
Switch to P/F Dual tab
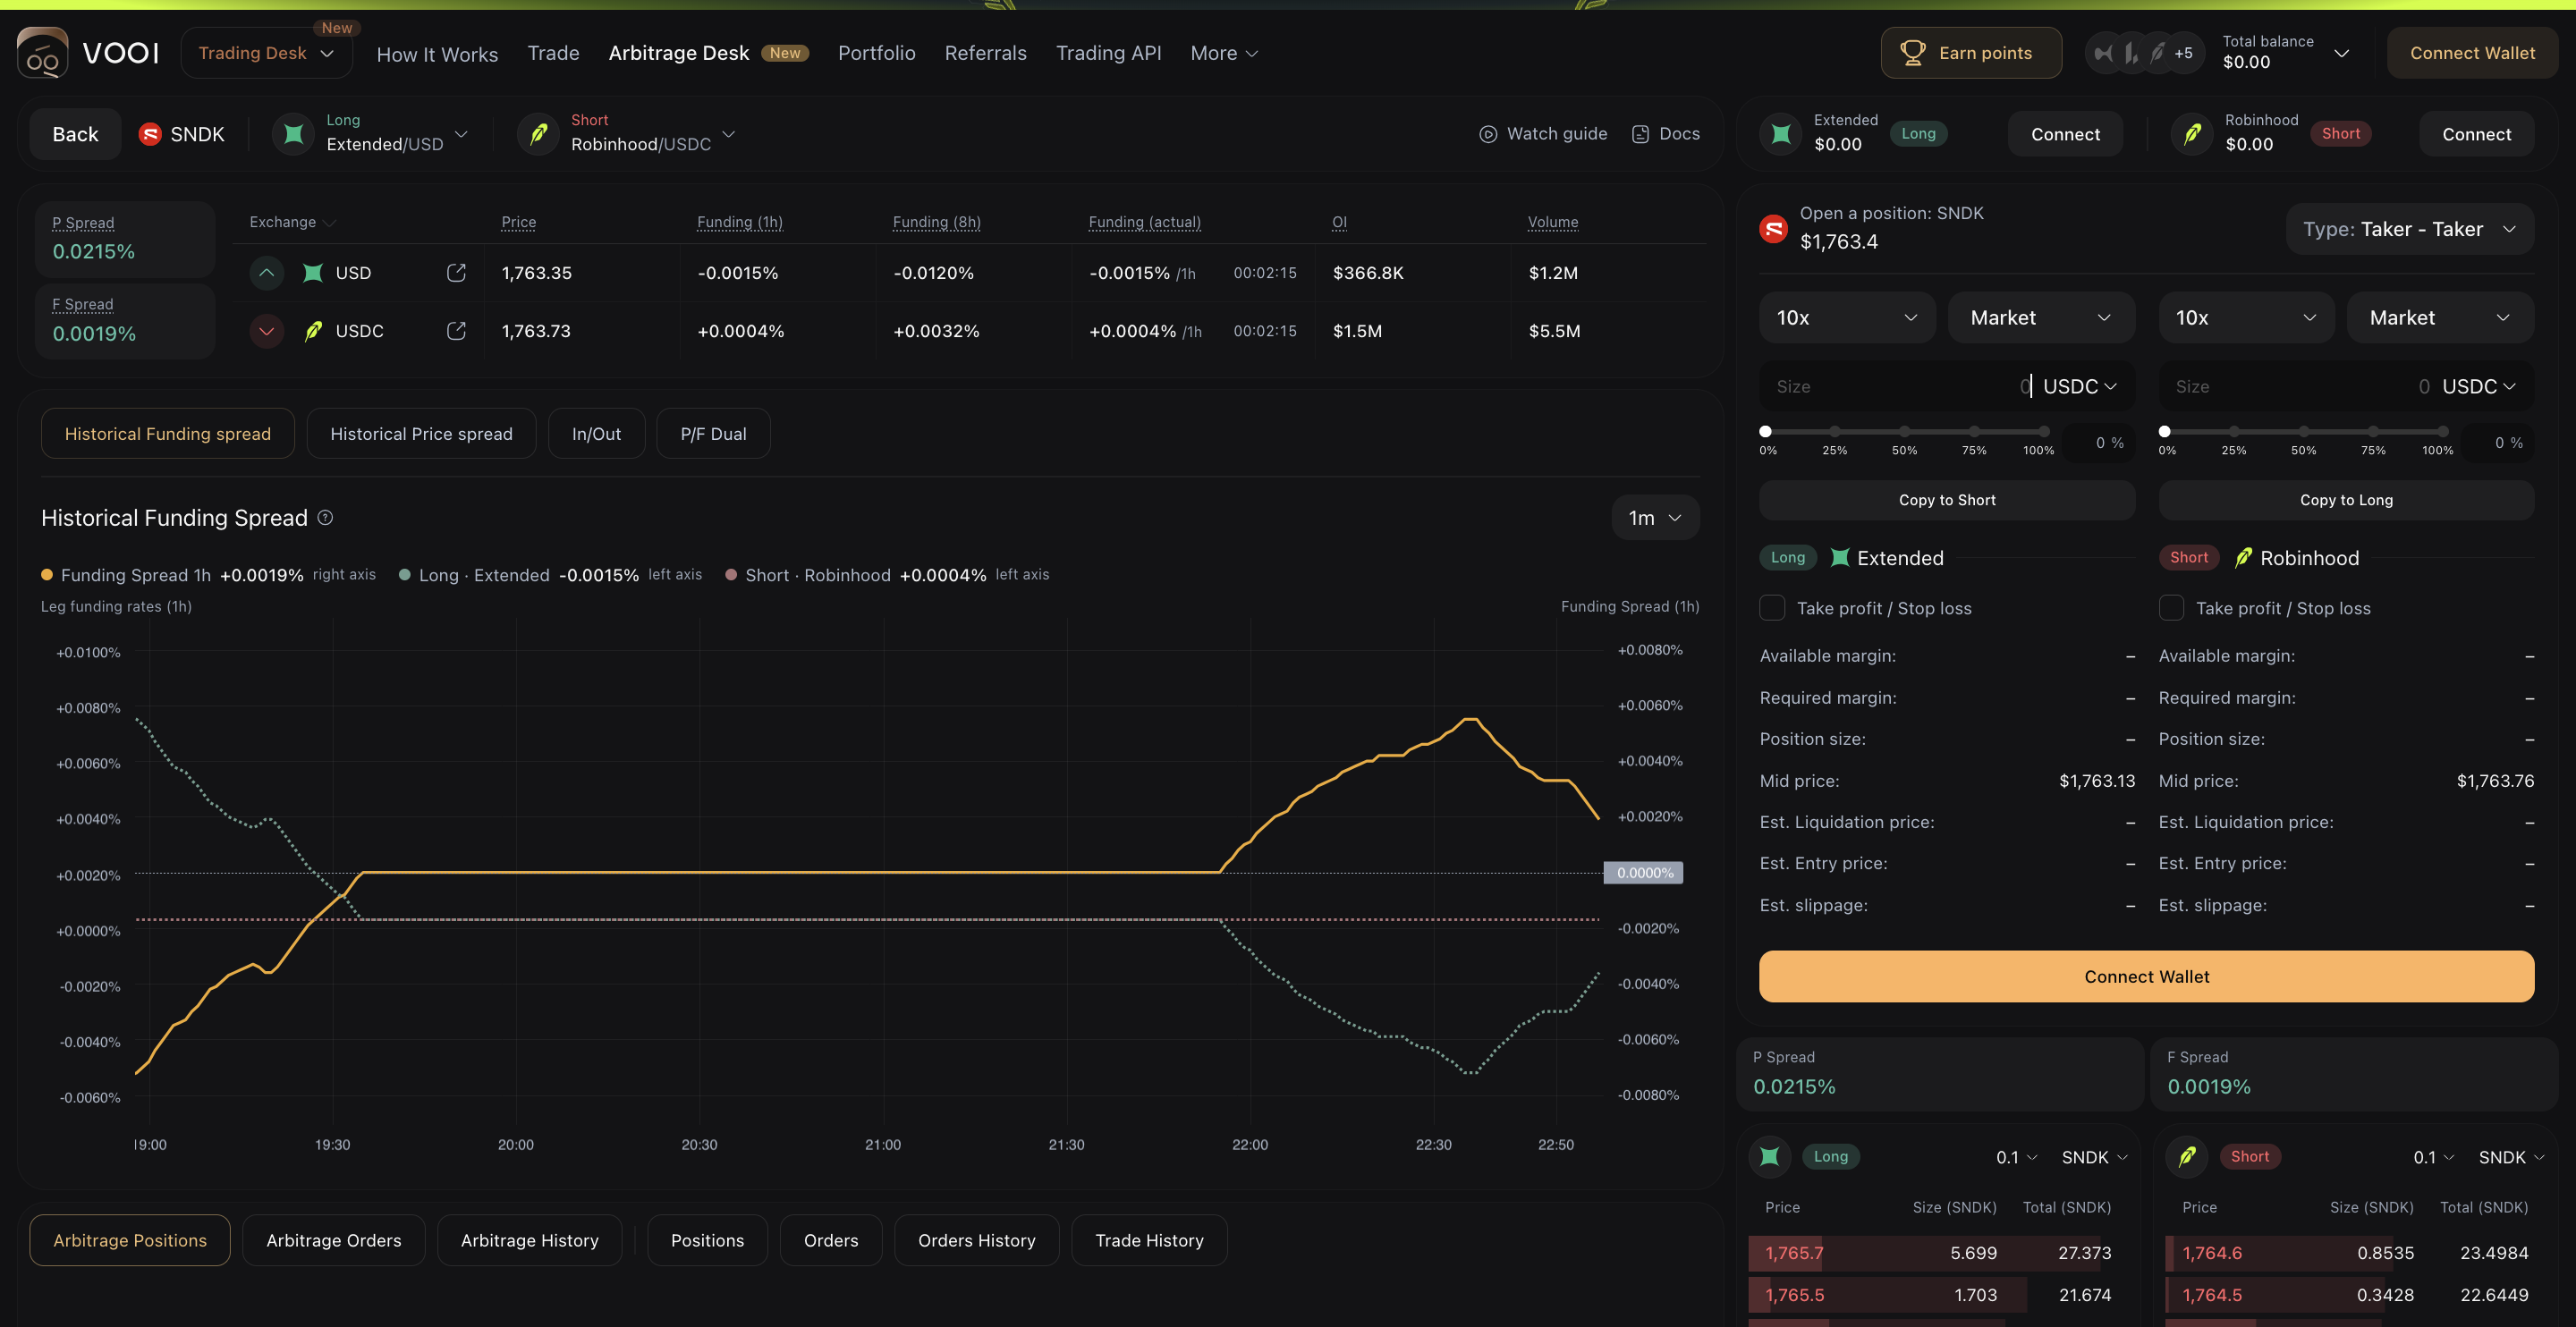[713, 433]
